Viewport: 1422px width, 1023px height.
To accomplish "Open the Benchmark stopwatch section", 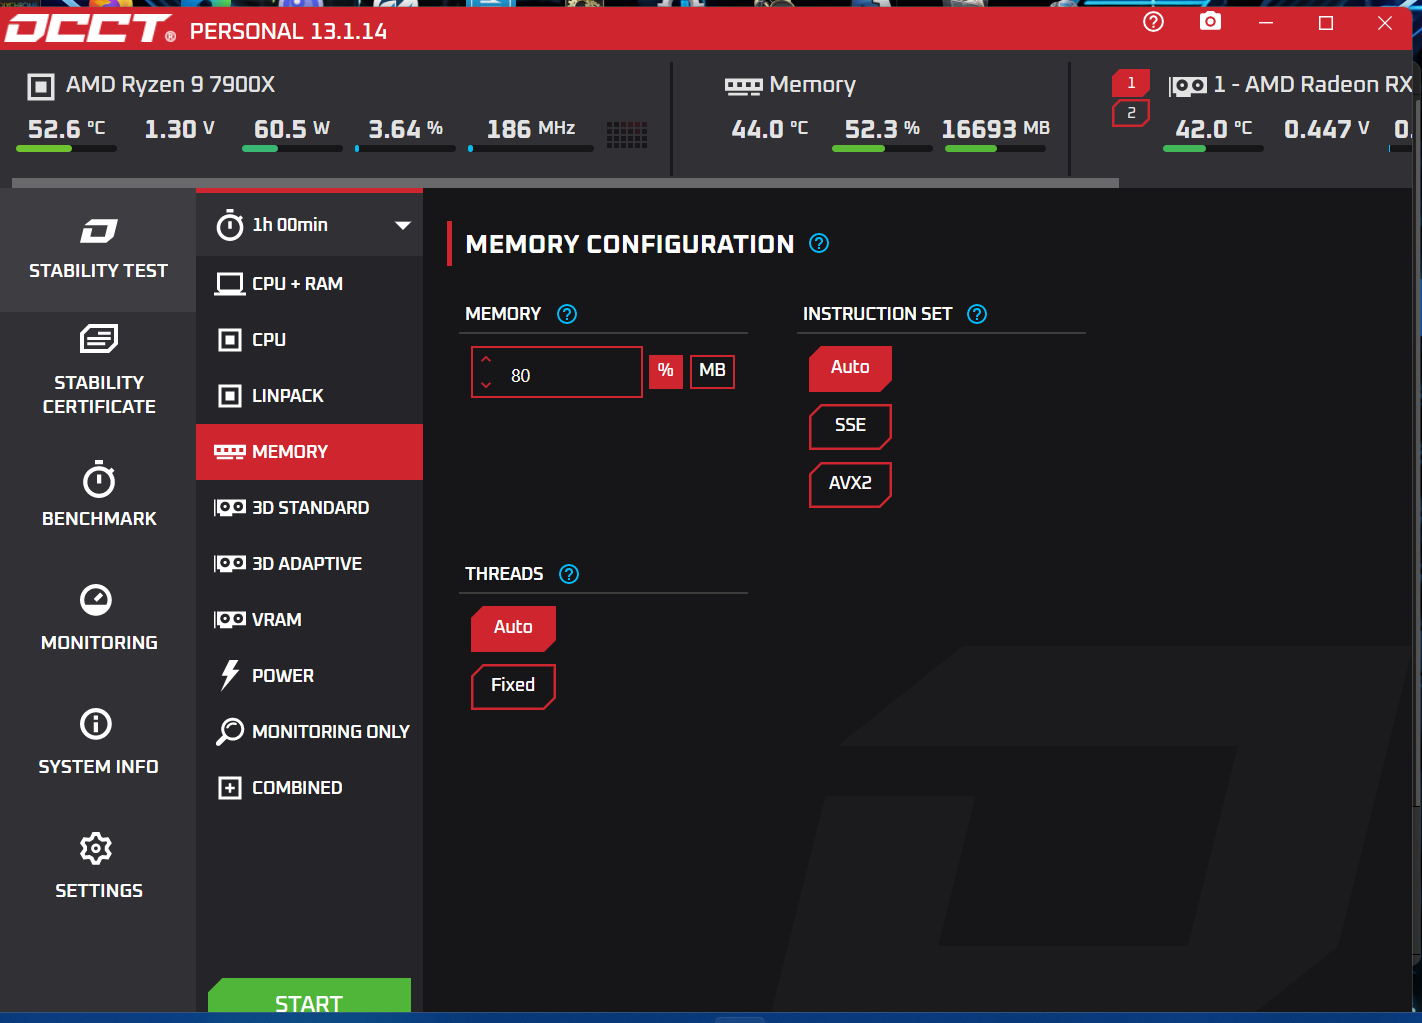I will [x=98, y=494].
